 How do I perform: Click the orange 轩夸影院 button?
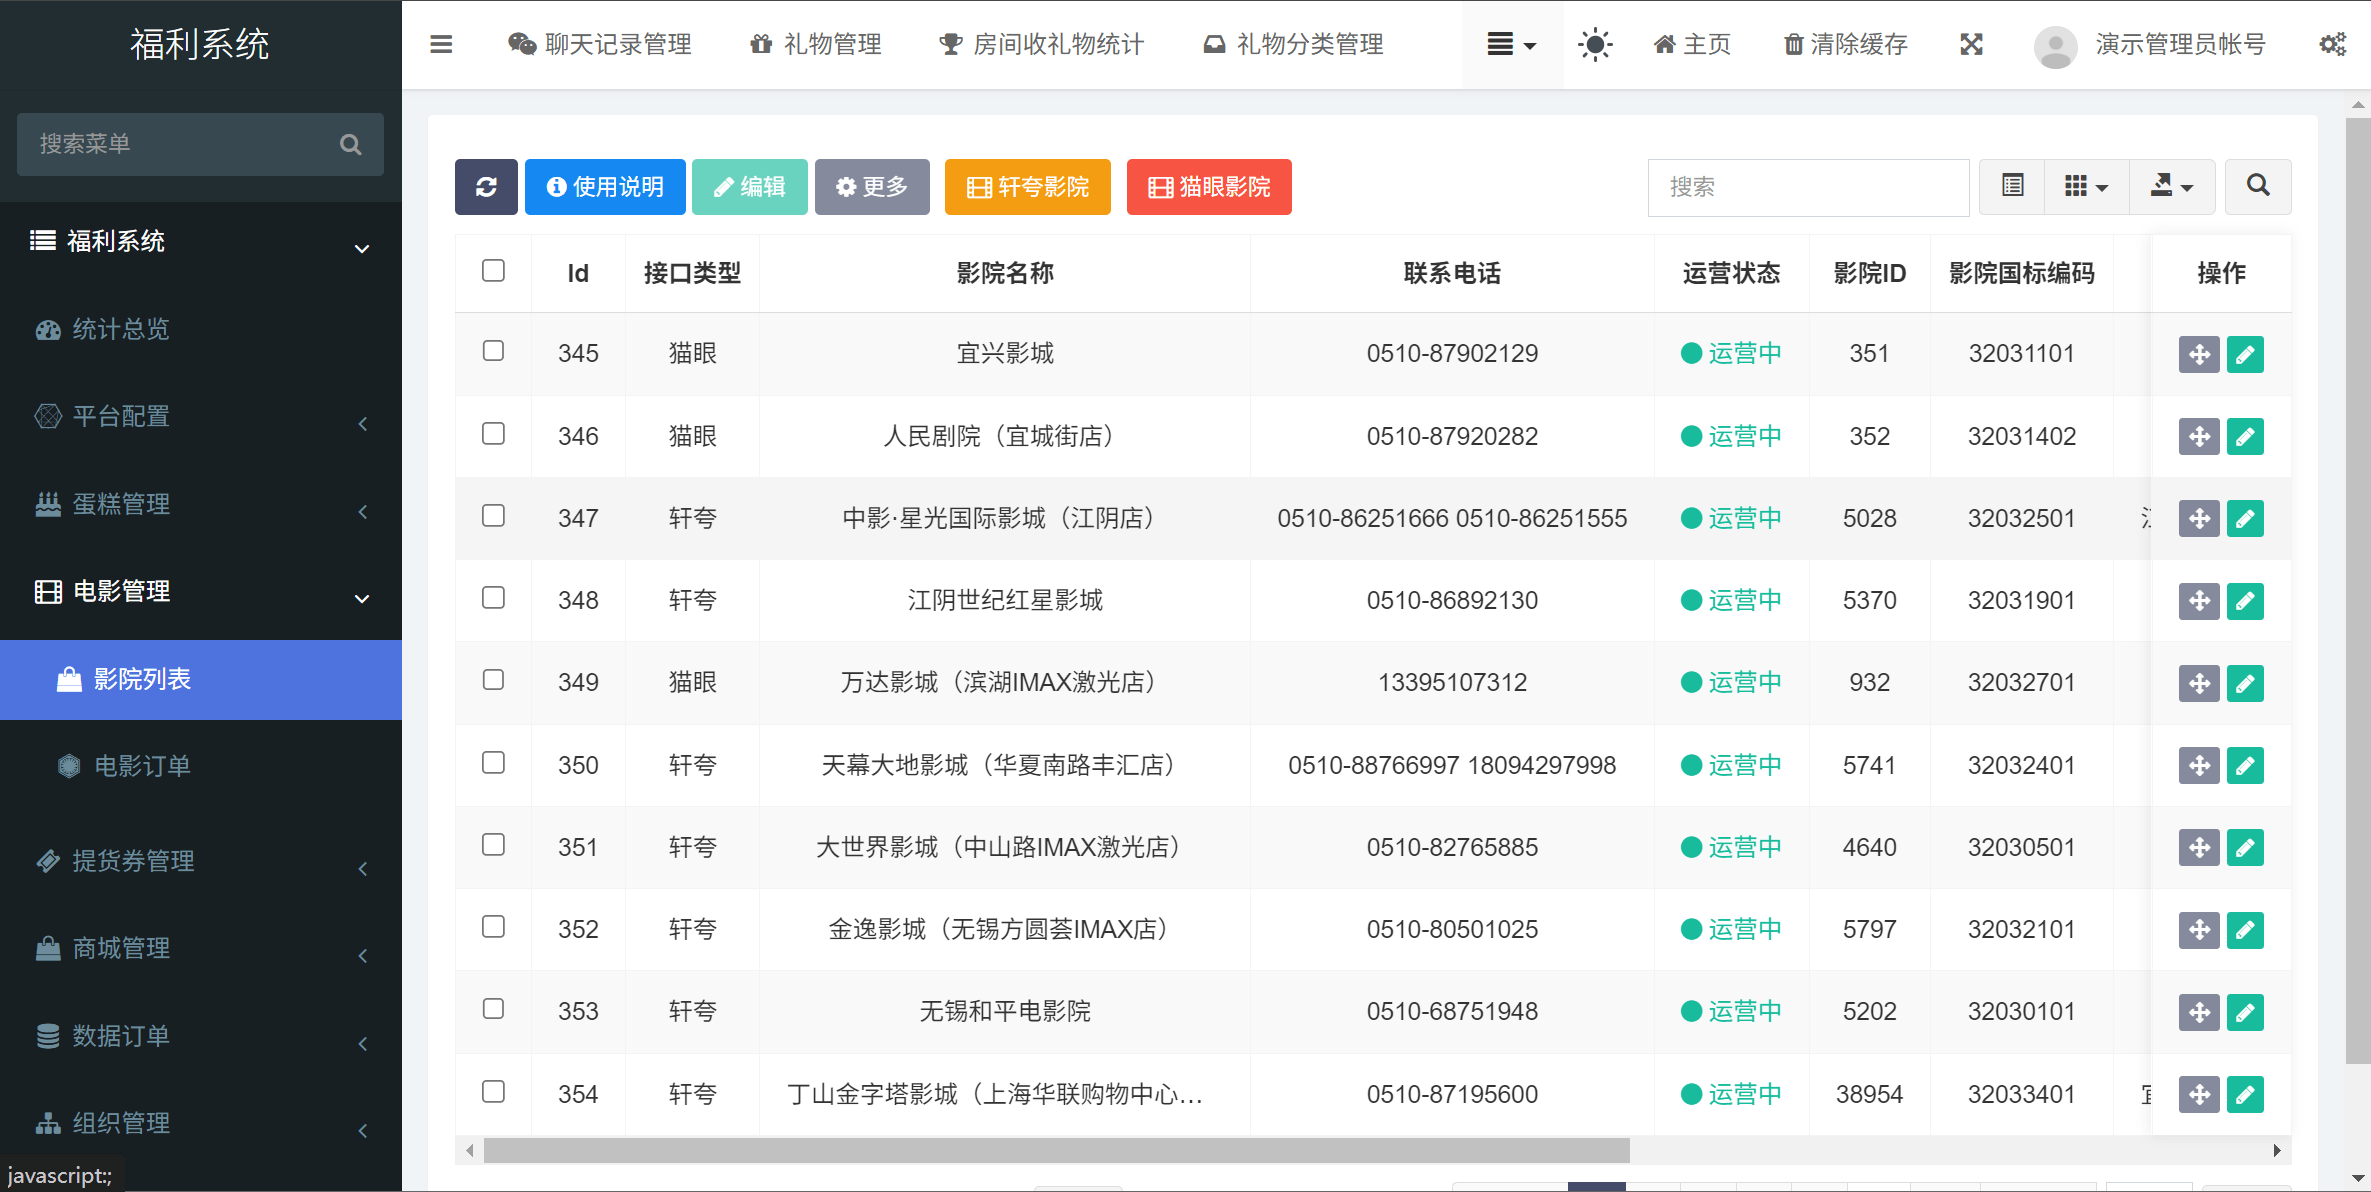pos(1028,187)
